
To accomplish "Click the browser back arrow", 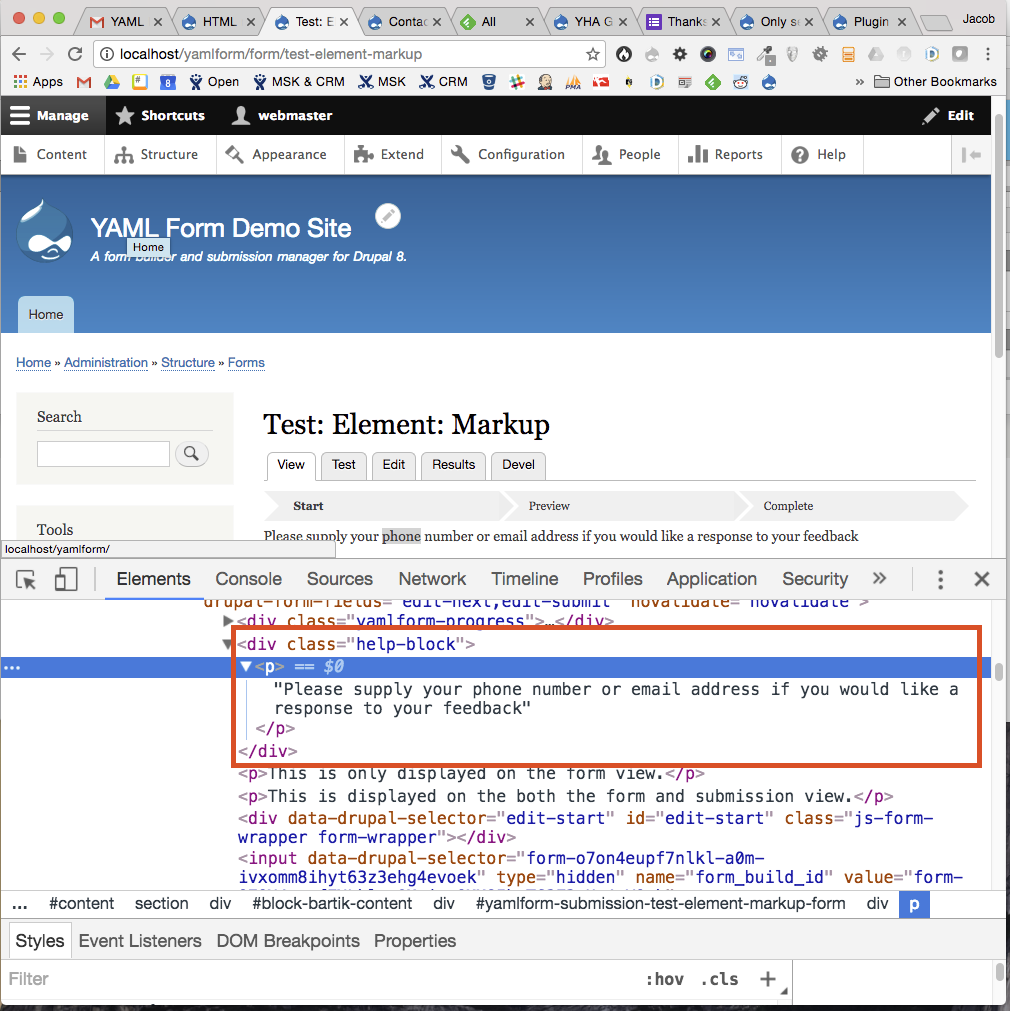I will tap(19, 54).
